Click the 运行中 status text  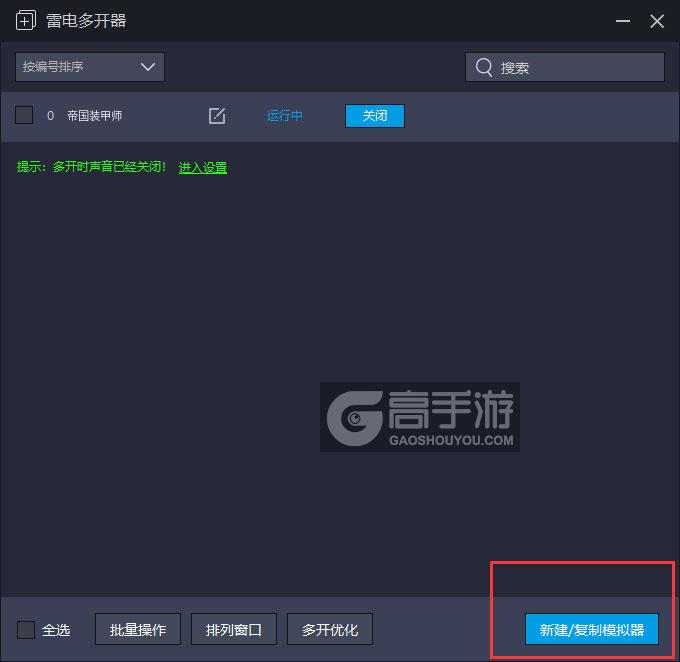(x=284, y=116)
